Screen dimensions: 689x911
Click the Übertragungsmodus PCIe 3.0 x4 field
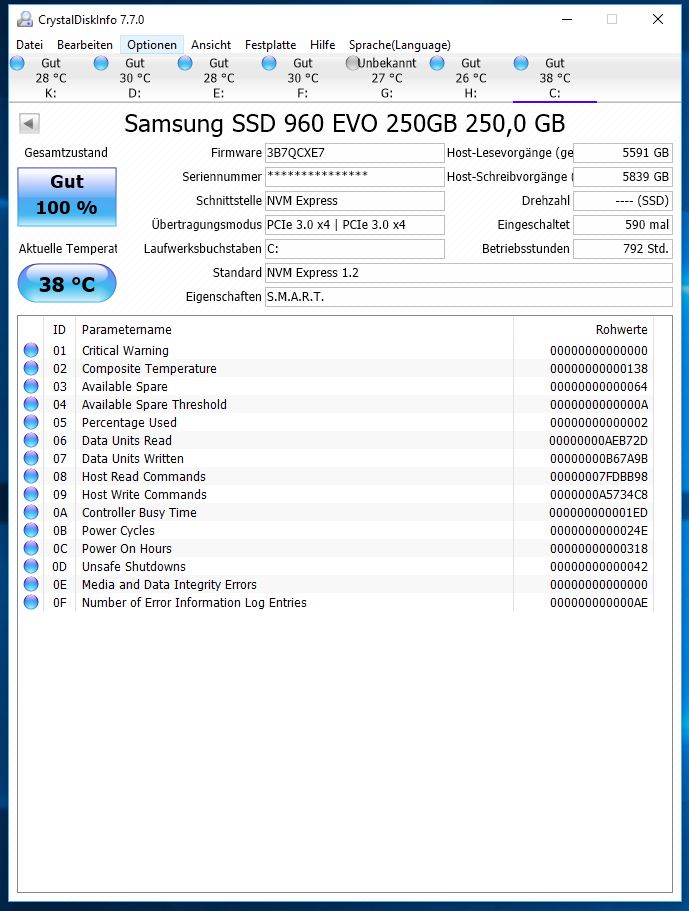coord(354,225)
